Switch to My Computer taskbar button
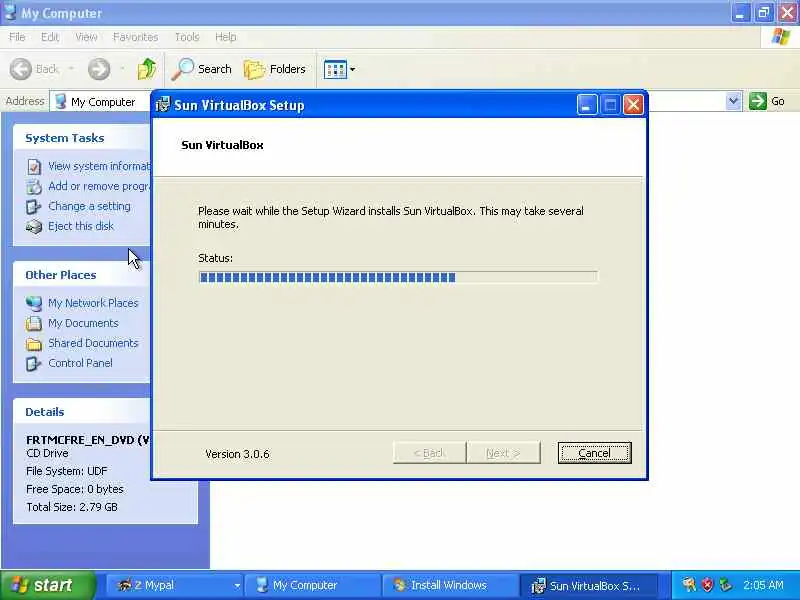Screen dimensions: 800x600 click(312, 585)
